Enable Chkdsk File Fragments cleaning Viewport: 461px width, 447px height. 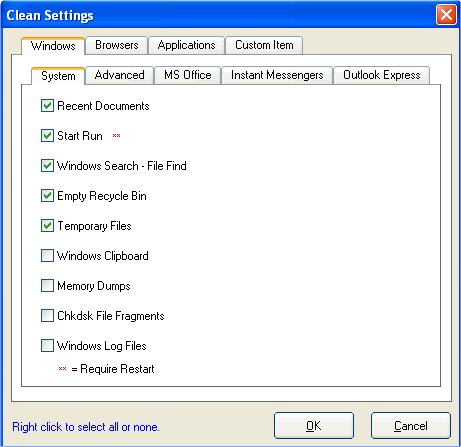tap(47, 316)
